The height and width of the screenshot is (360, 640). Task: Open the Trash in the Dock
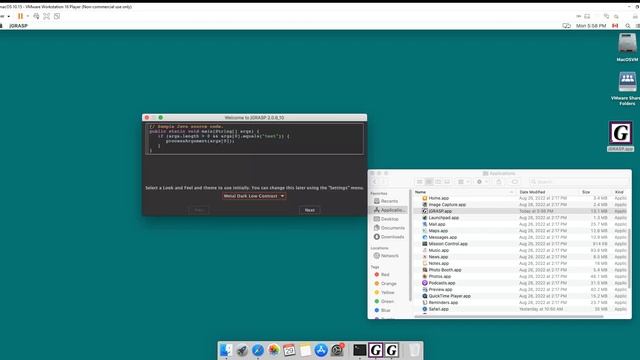click(413, 350)
